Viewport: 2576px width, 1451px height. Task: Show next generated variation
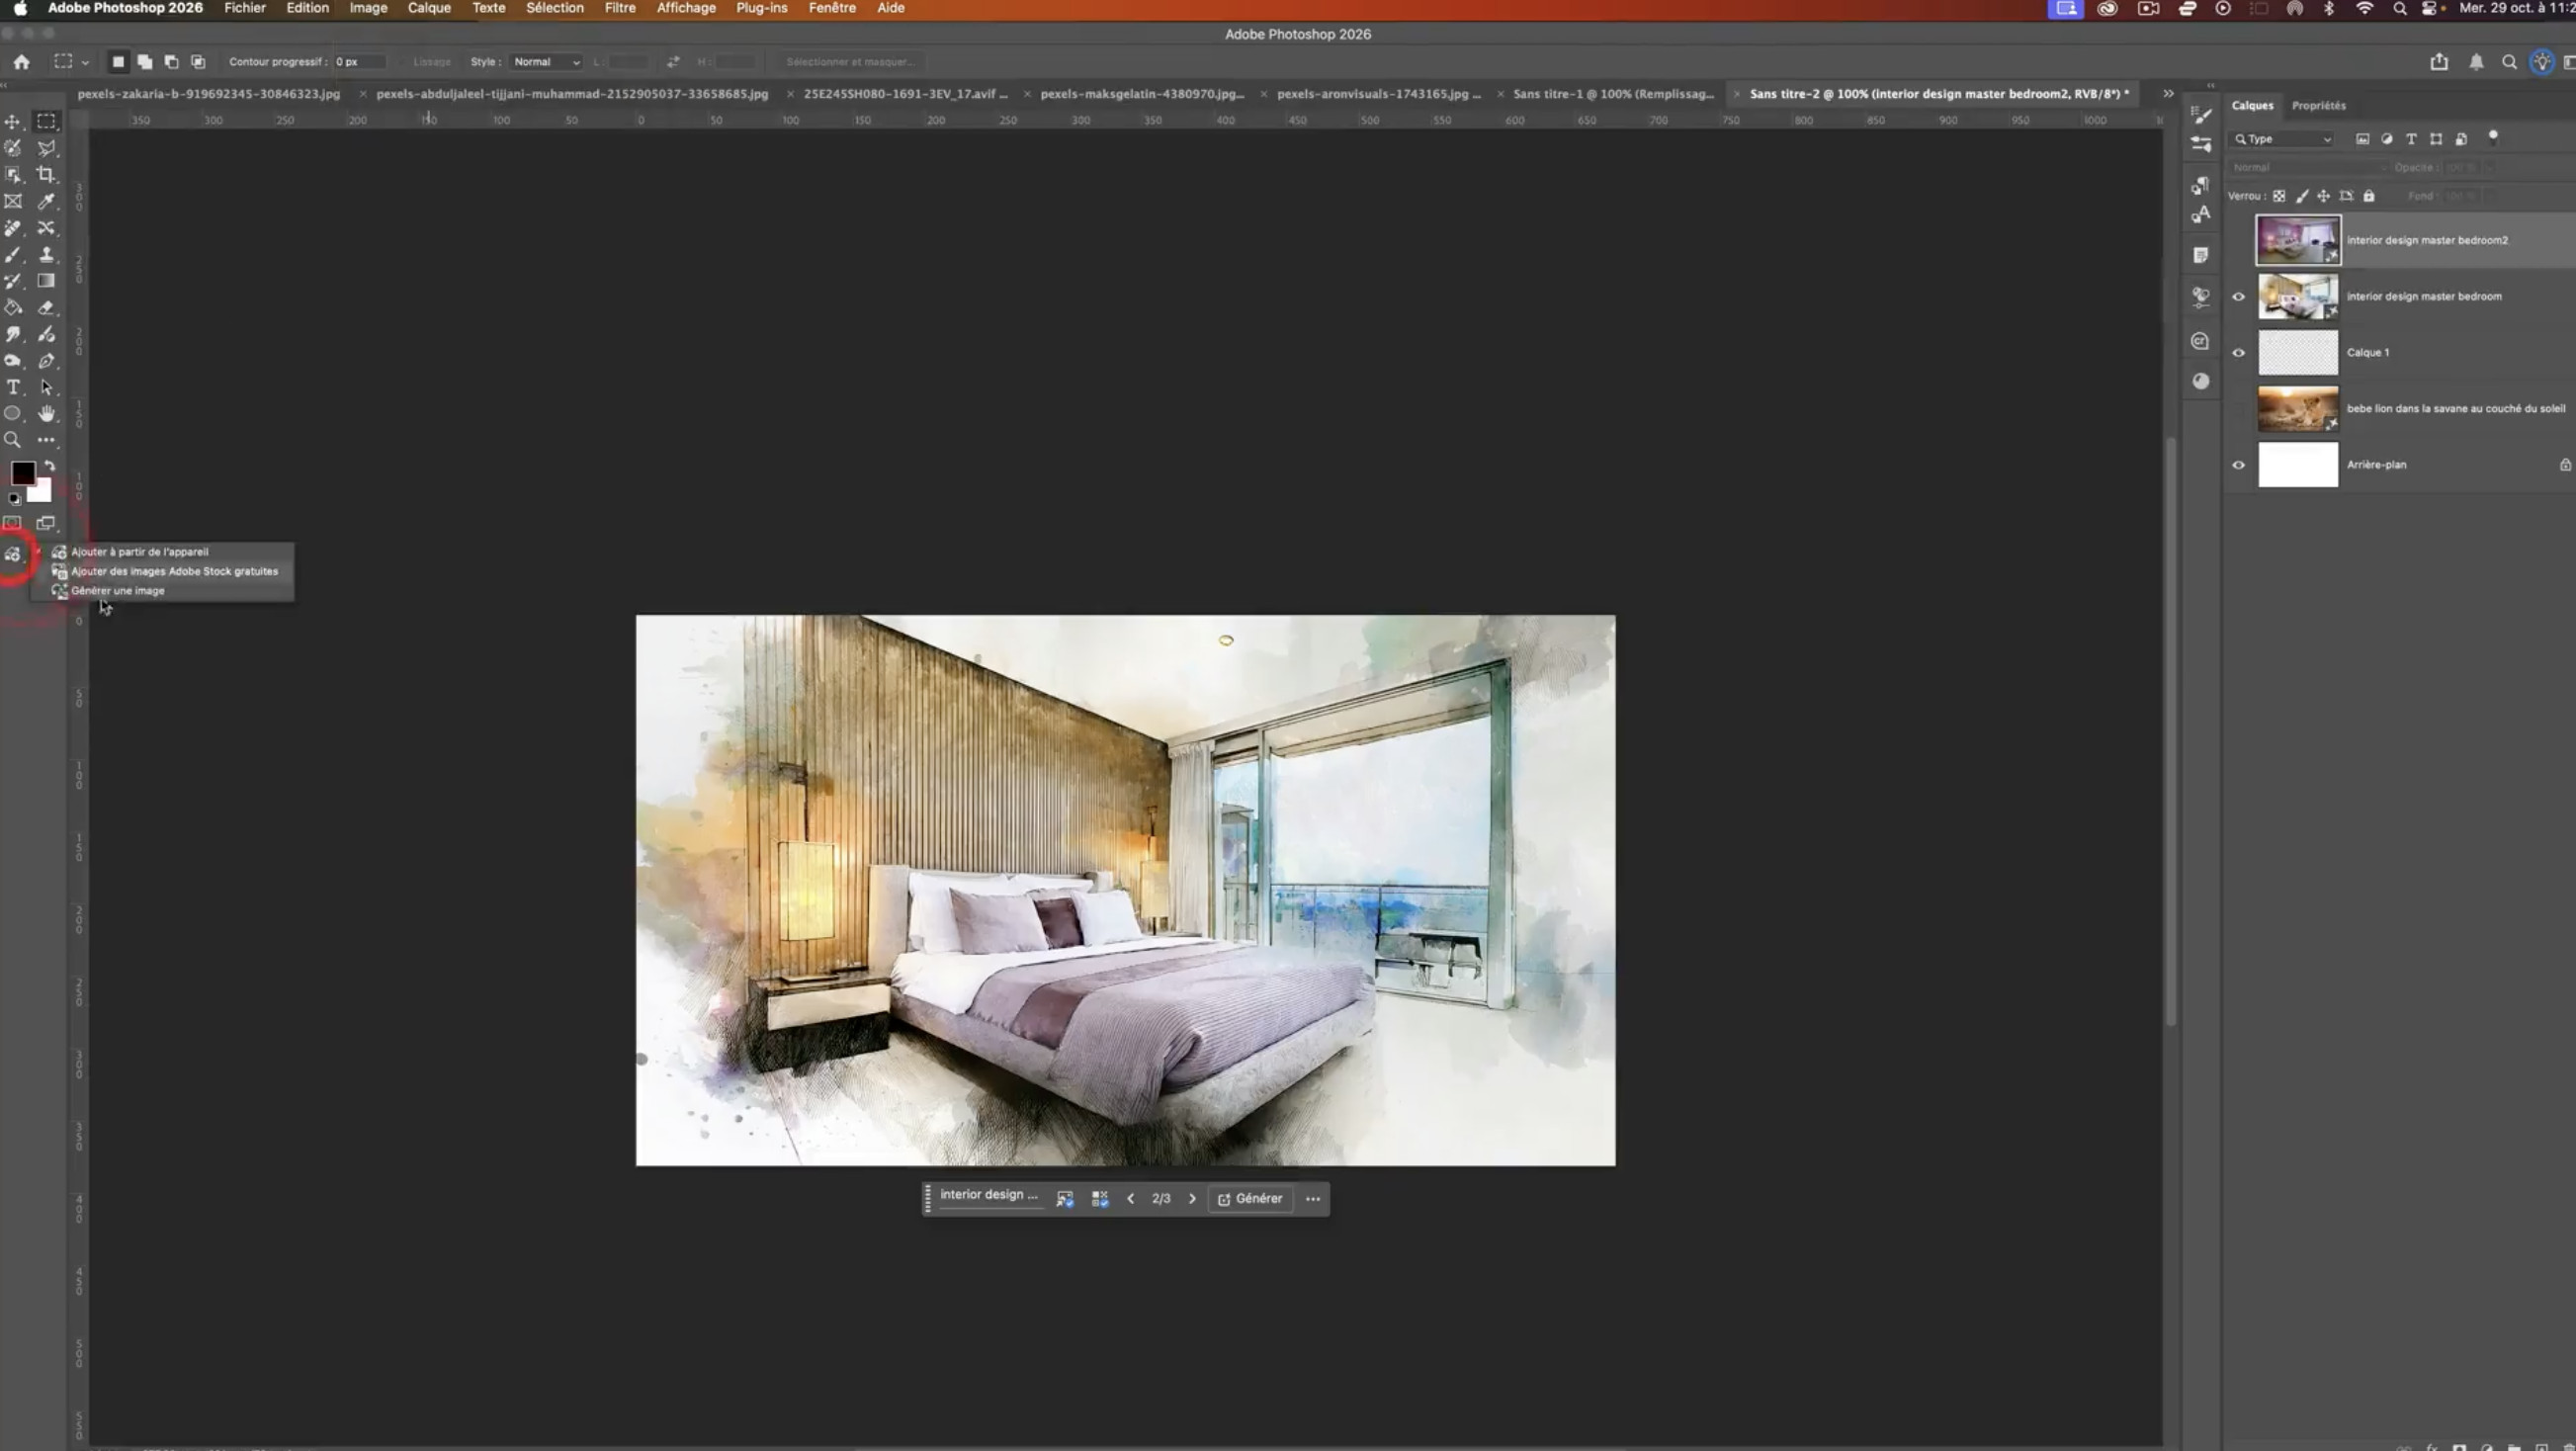click(x=1192, y=1199)
